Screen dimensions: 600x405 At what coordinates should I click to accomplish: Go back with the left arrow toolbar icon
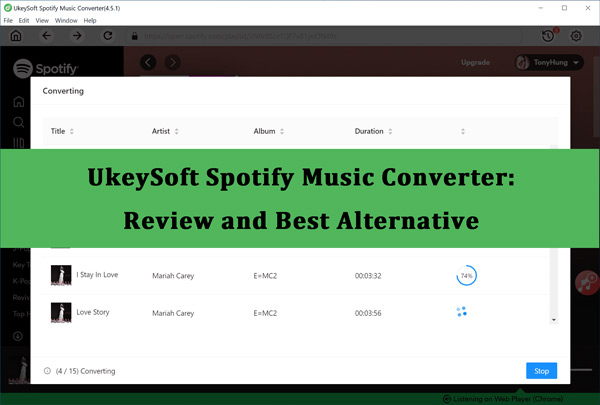[46, 36]
